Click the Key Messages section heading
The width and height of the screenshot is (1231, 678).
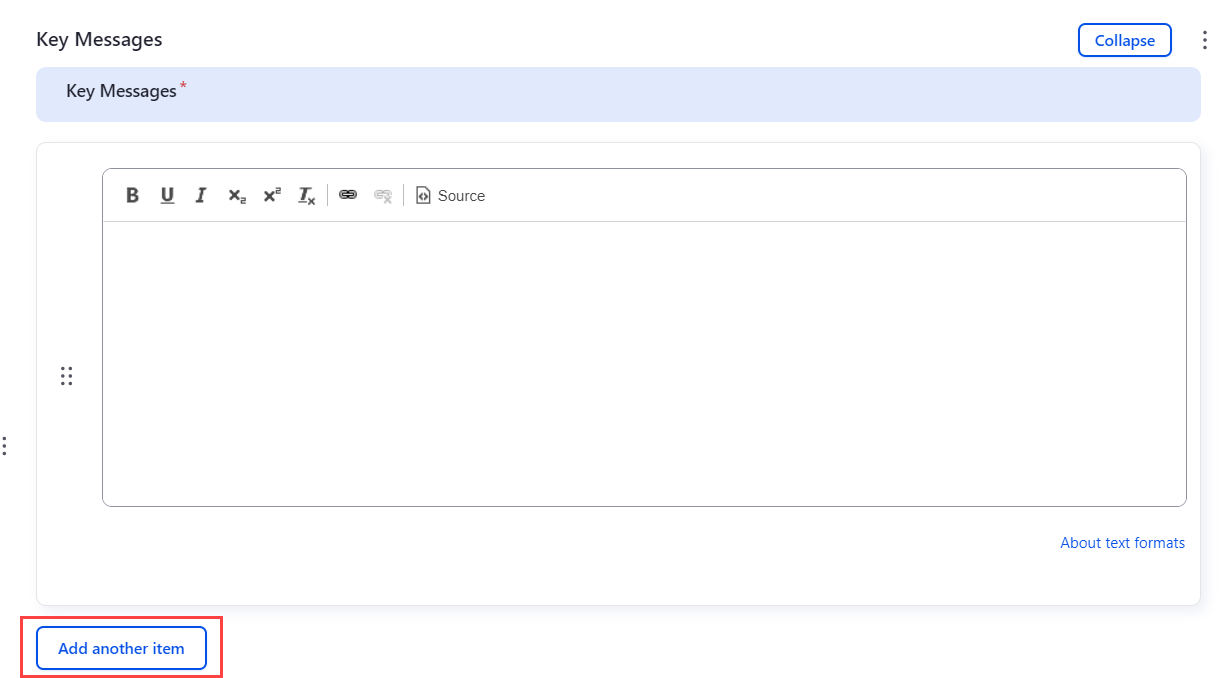click(99, 40)
